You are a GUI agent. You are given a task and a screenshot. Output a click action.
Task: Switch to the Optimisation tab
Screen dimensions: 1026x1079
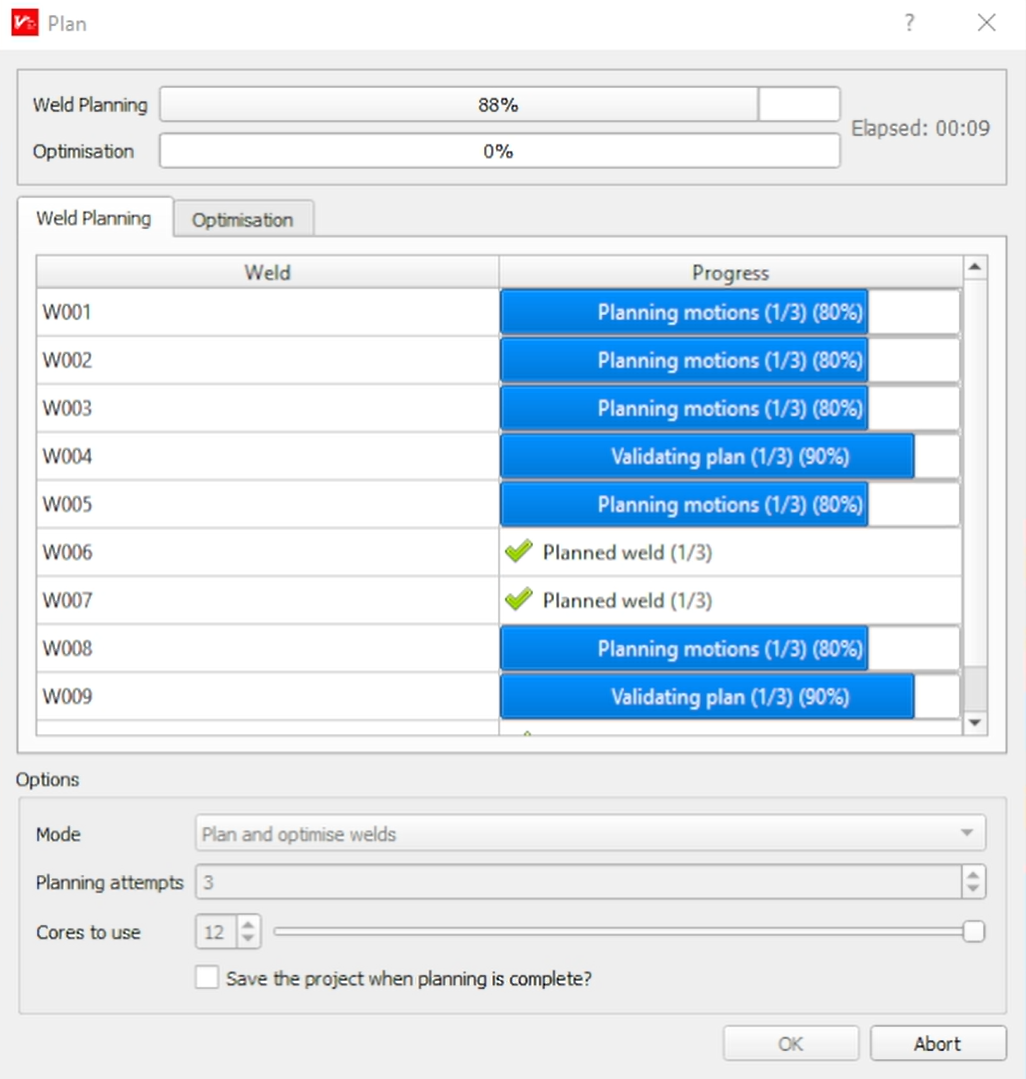point(243,220)
